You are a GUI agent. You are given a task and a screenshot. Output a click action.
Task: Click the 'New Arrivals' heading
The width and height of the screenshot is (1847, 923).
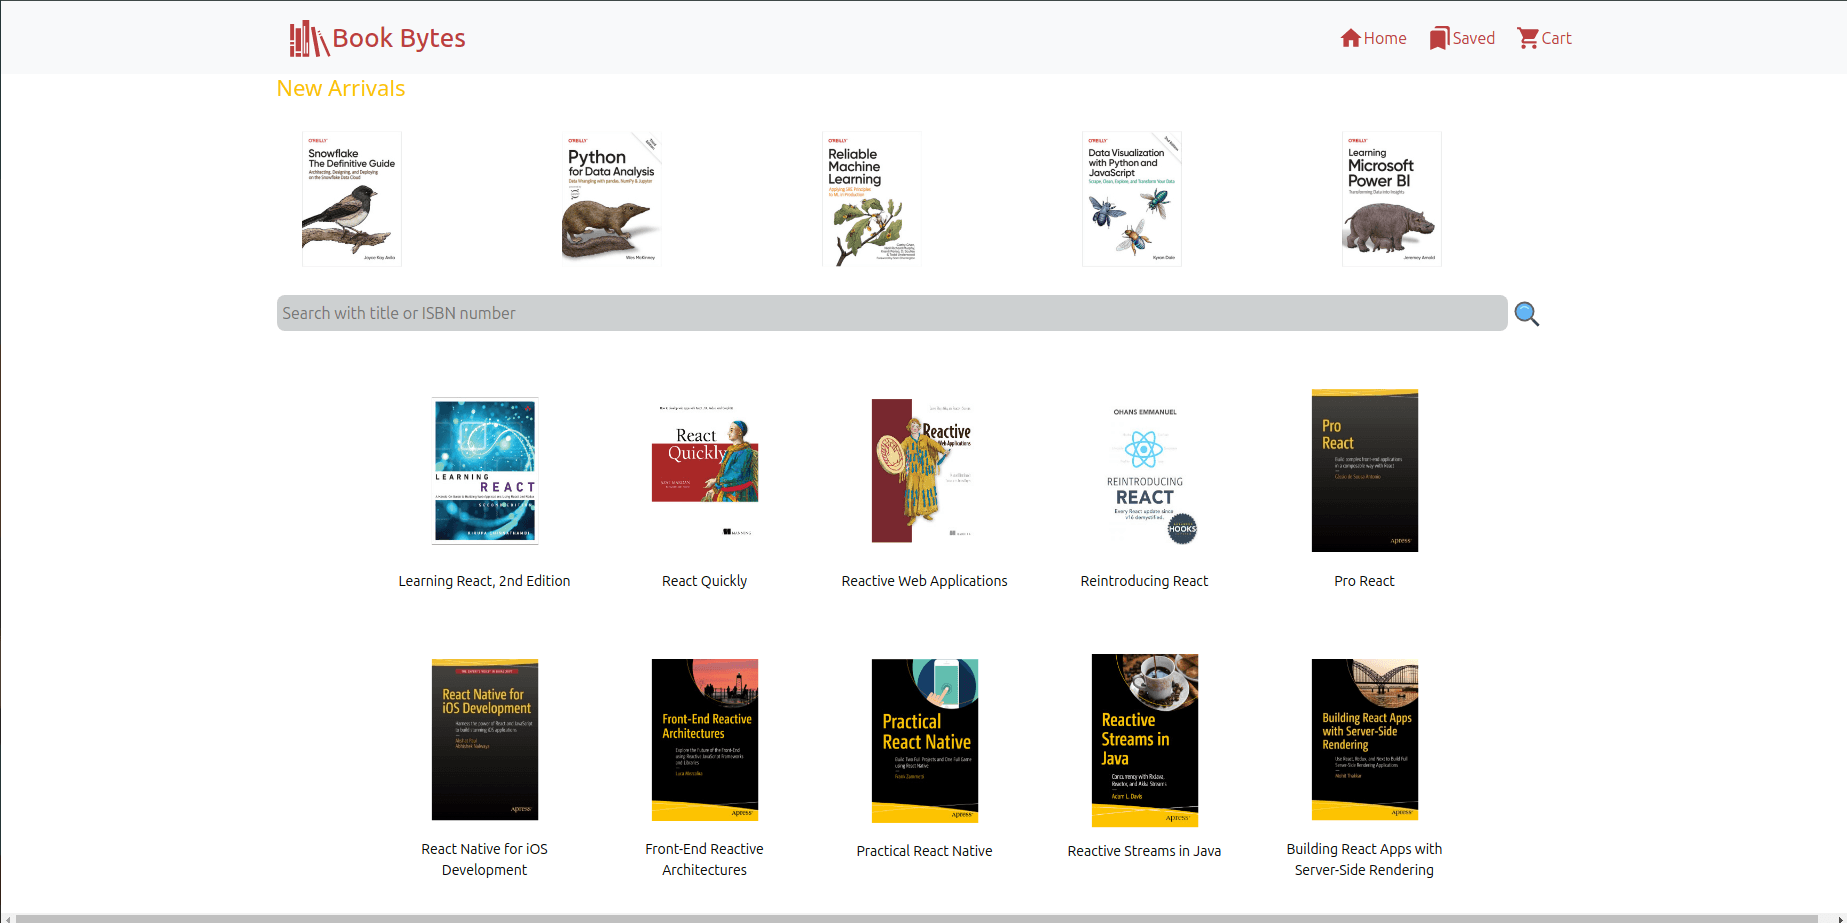click(341, 89)
